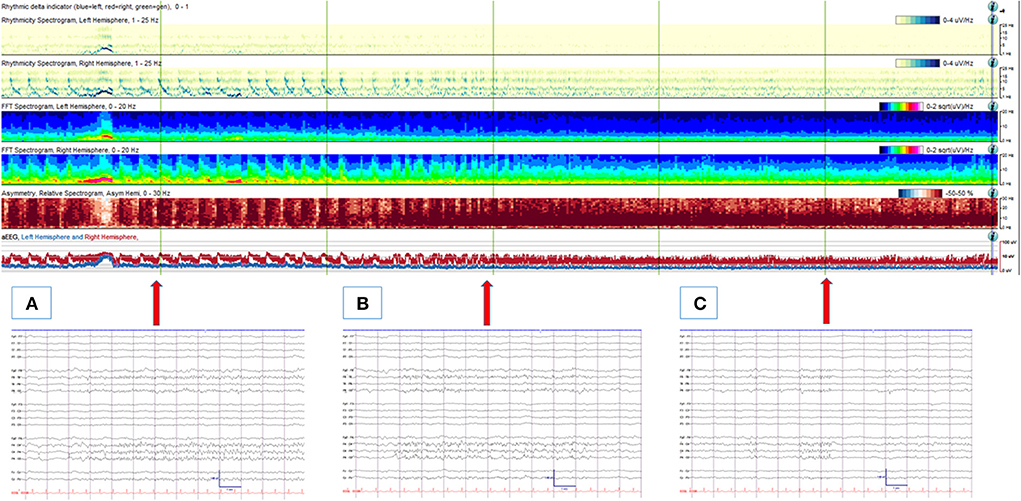
Task: Click '0-4 uV/Hz' label of Left Hemisphere rhythmicity
Action: 958,20
